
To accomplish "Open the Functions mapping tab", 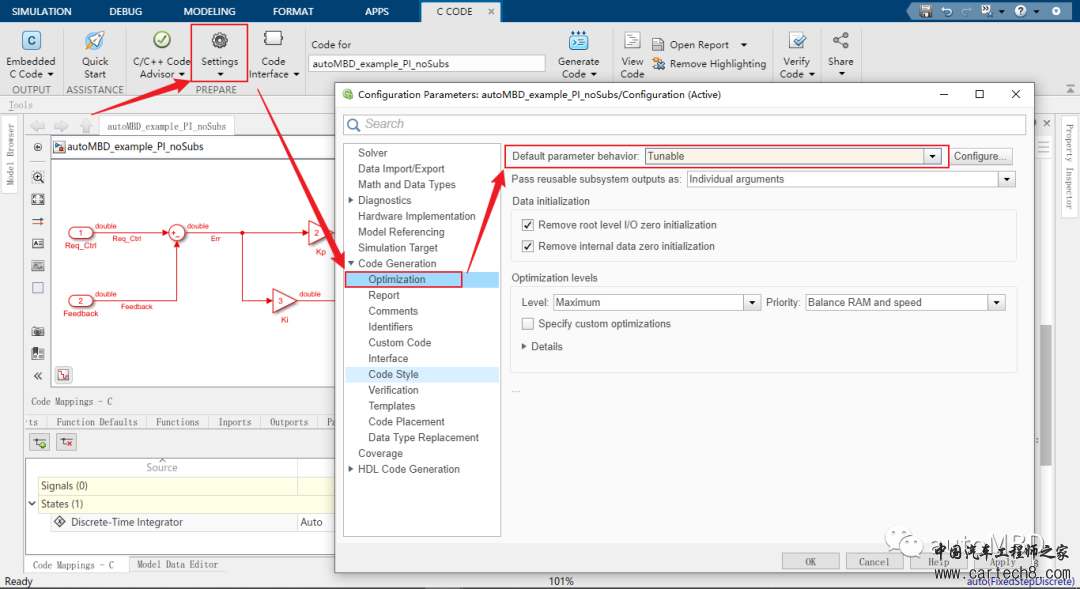I will pyautogui.click(x=178, y=422).
